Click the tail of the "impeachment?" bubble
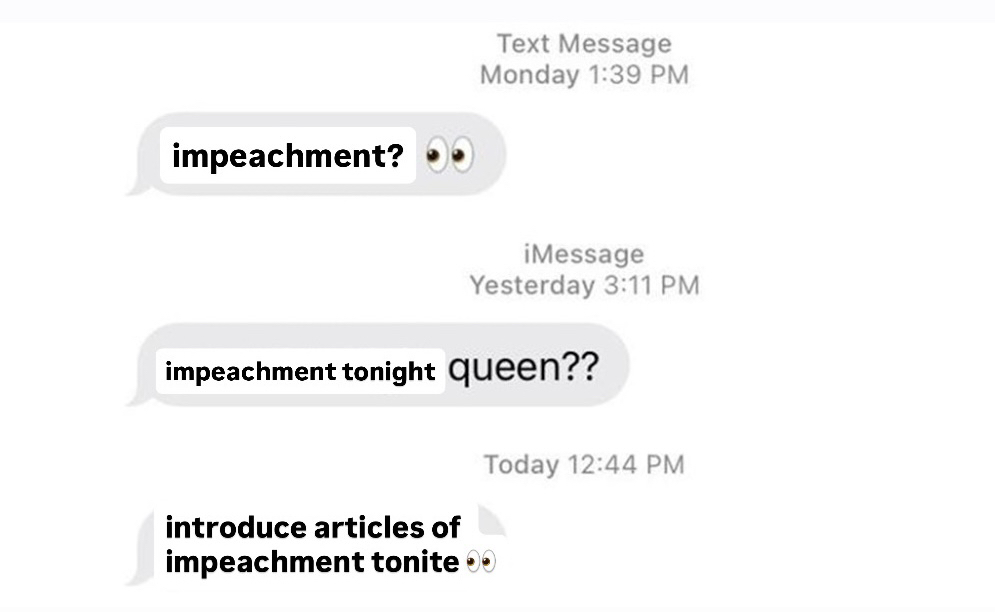995x612 pixels. click(x=135, y=186)
